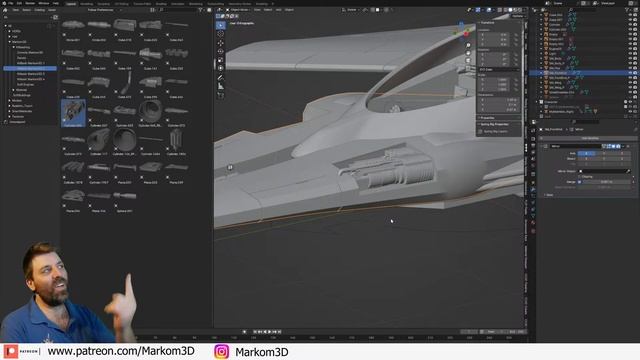Image resolution: width=640 pixels, height=360 pixels.
Task: Select the Rotate tool in viewport toolbar
Action: [x=221, y=51]
